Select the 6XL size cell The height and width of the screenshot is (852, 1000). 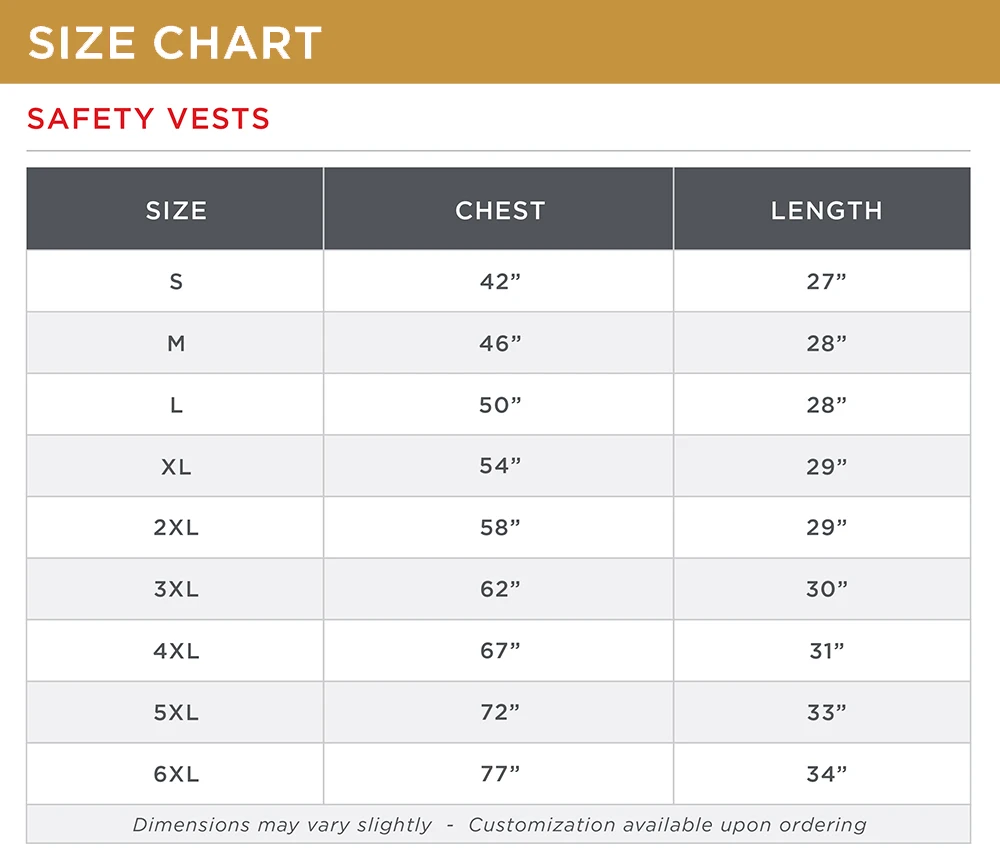click(x=176, y=774)
